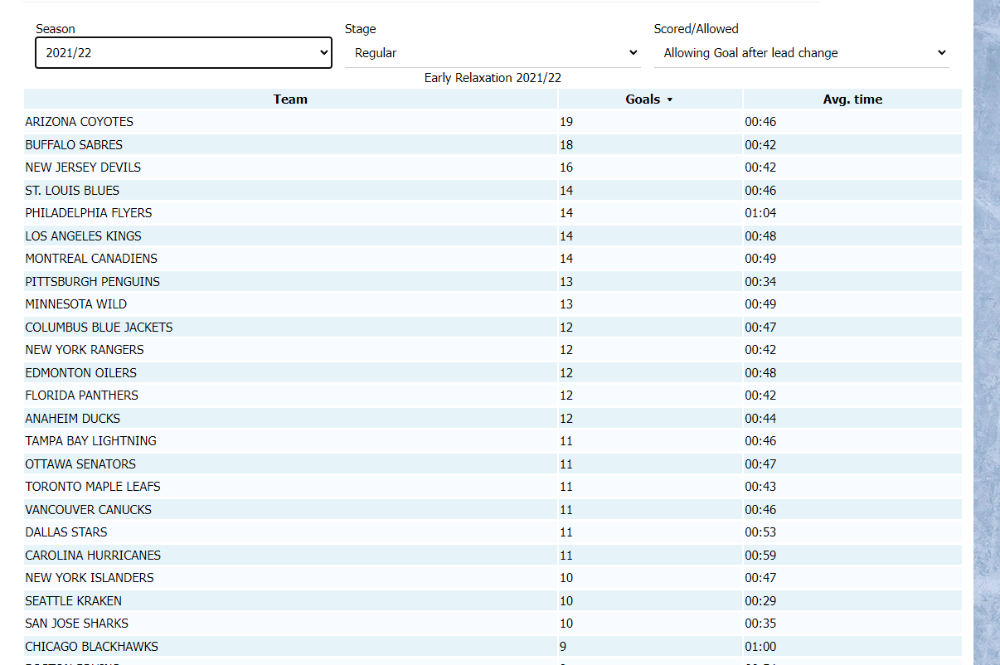Select TORONTO MAPLE LEAFS in the table
Viewport: 1000px width, 665px height.
tap(92, 486)
